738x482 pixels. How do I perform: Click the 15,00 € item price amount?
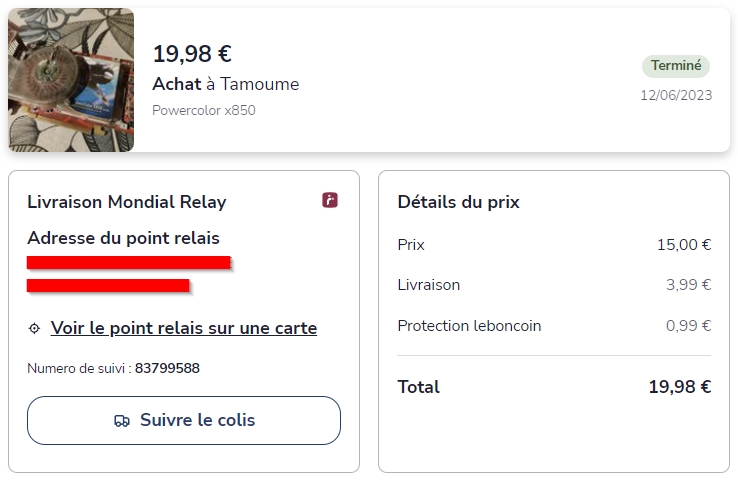pos(684,245)
